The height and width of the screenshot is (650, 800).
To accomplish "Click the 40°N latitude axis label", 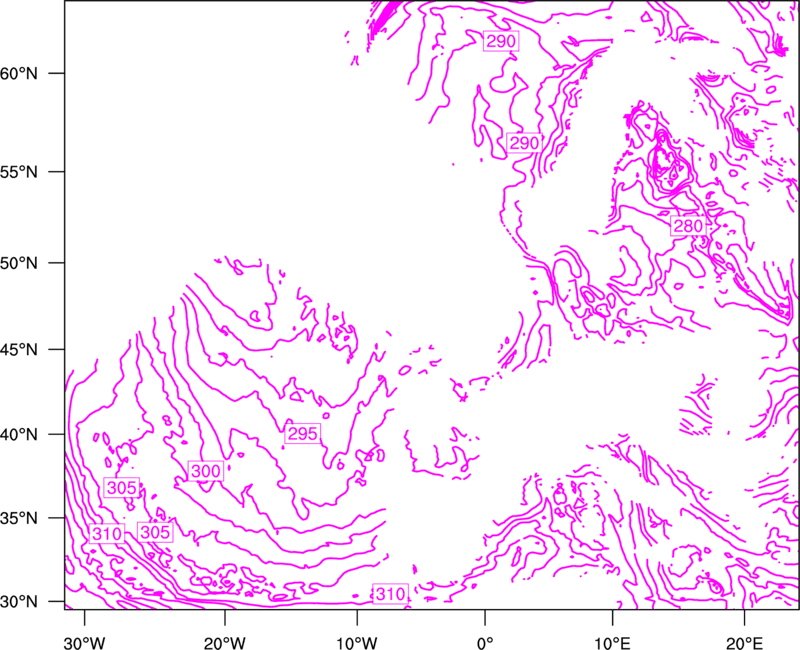I will pos(19,434).
